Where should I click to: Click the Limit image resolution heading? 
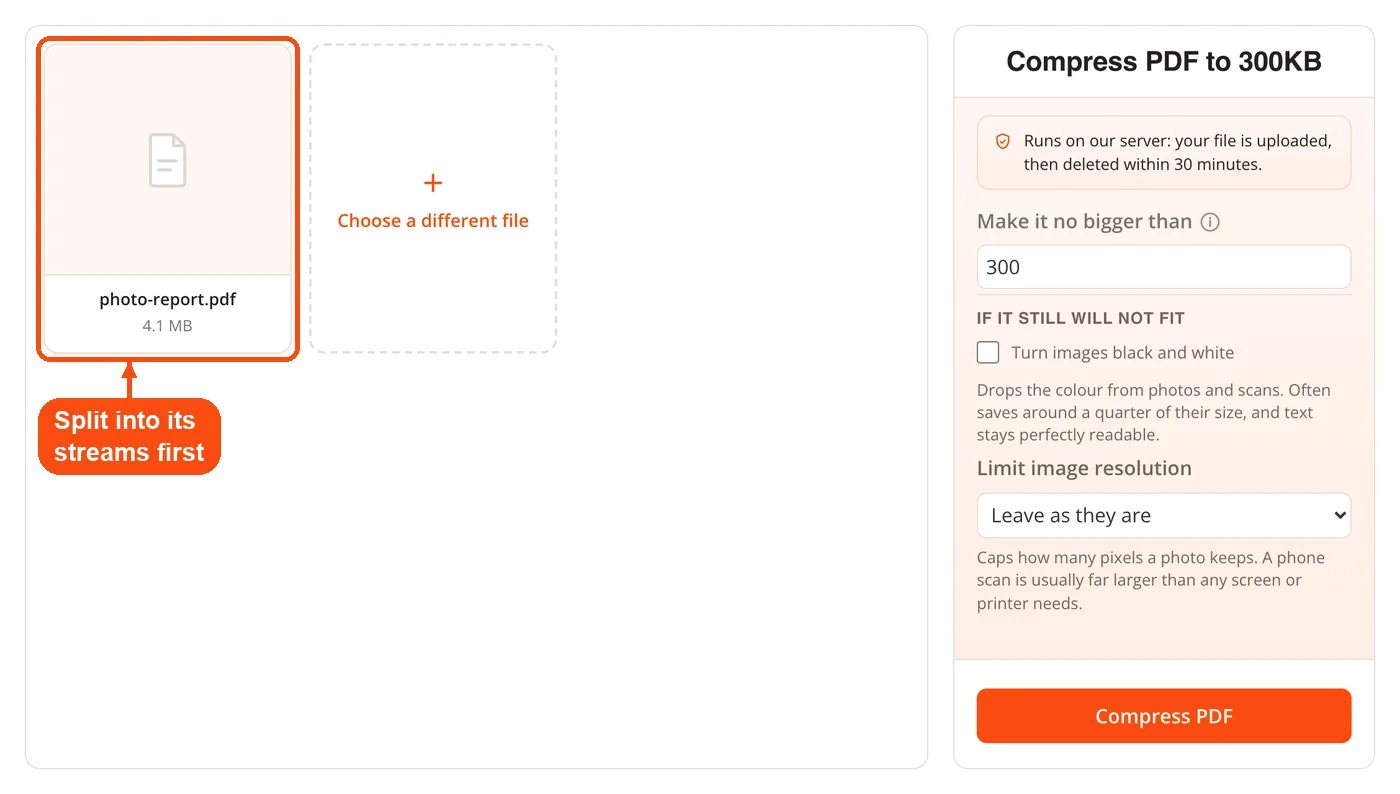tap(1084, 468)
